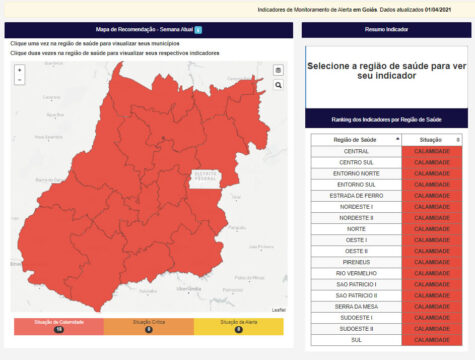Select SERRA DA MESA region row

click(x=386, y=306)
